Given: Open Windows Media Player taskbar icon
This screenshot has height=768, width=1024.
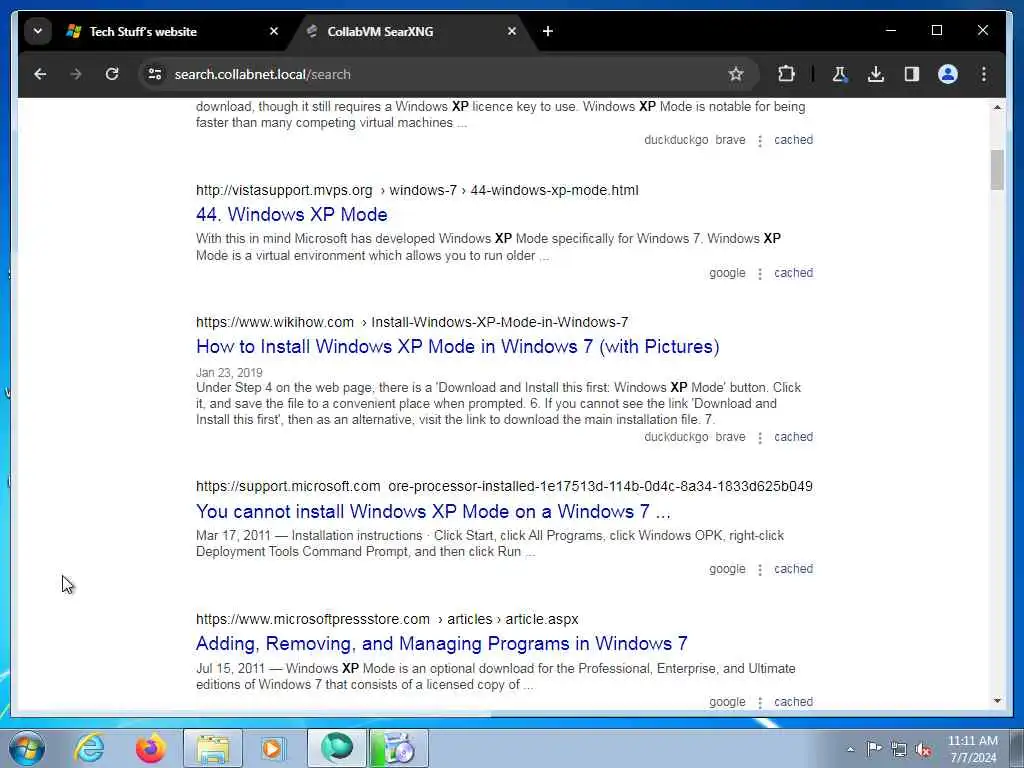Looking at the screenshot, I should pos(272,748).
